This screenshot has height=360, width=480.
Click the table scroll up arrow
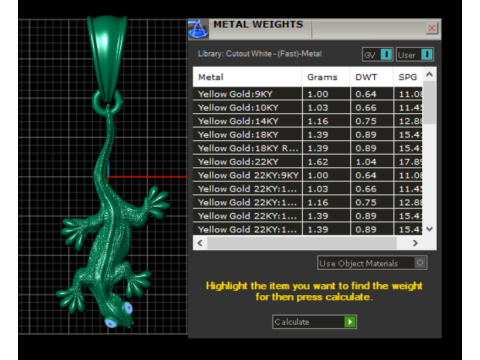point(429,74)
